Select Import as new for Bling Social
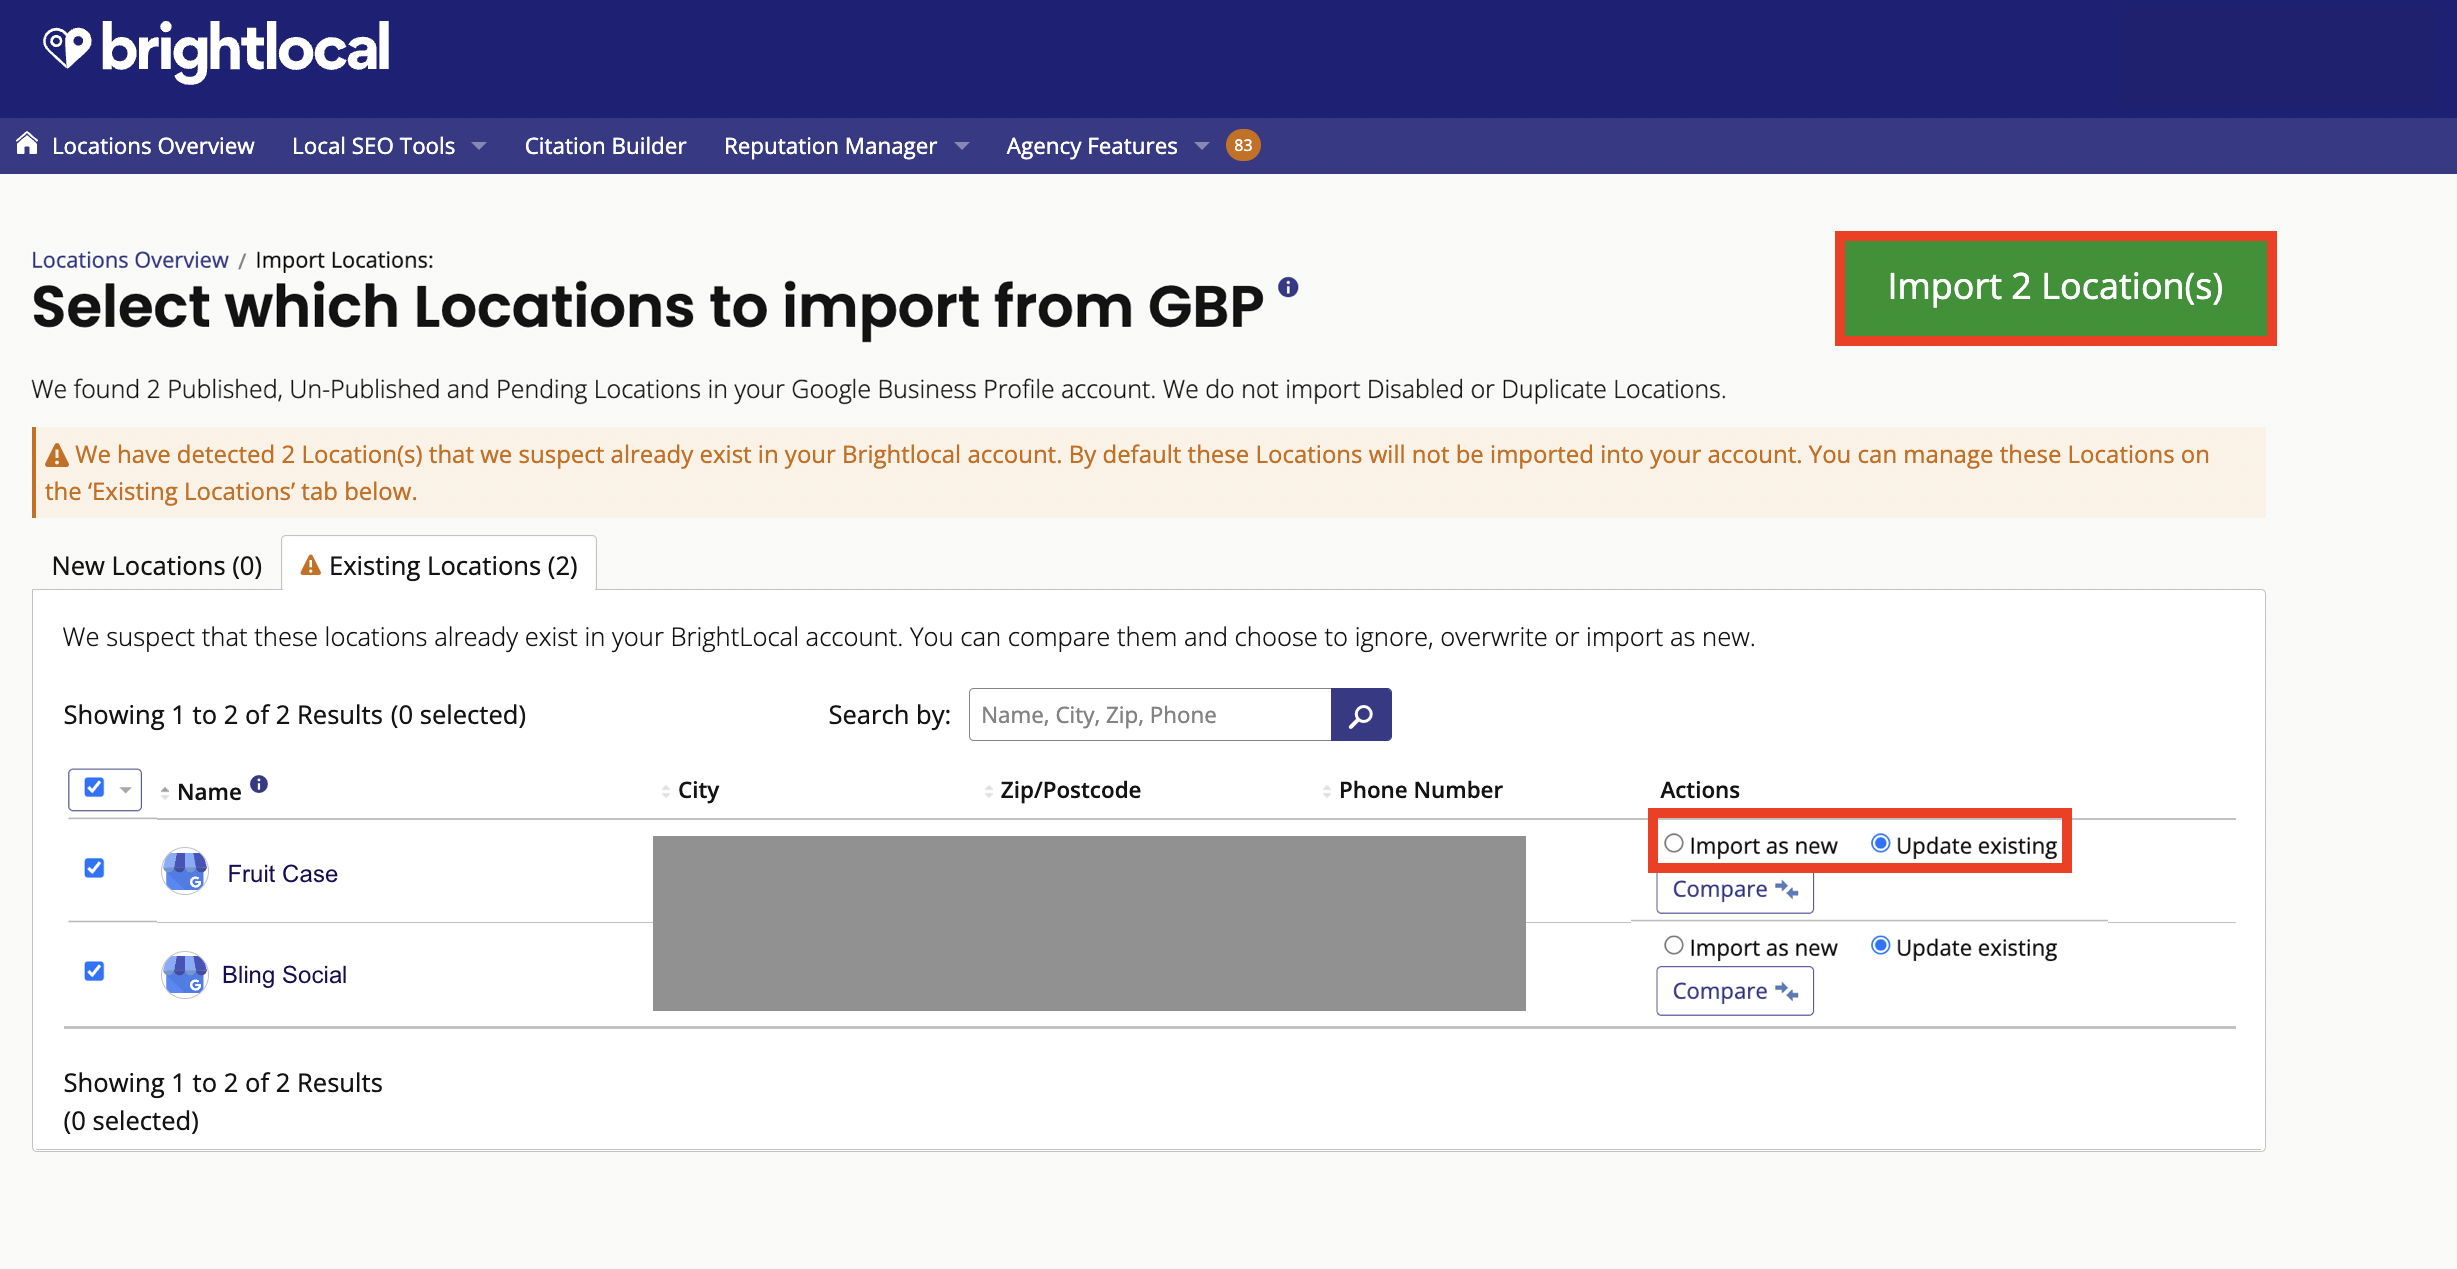This screenshot has width=2457, height=1269. click(x=1674, y=946)
